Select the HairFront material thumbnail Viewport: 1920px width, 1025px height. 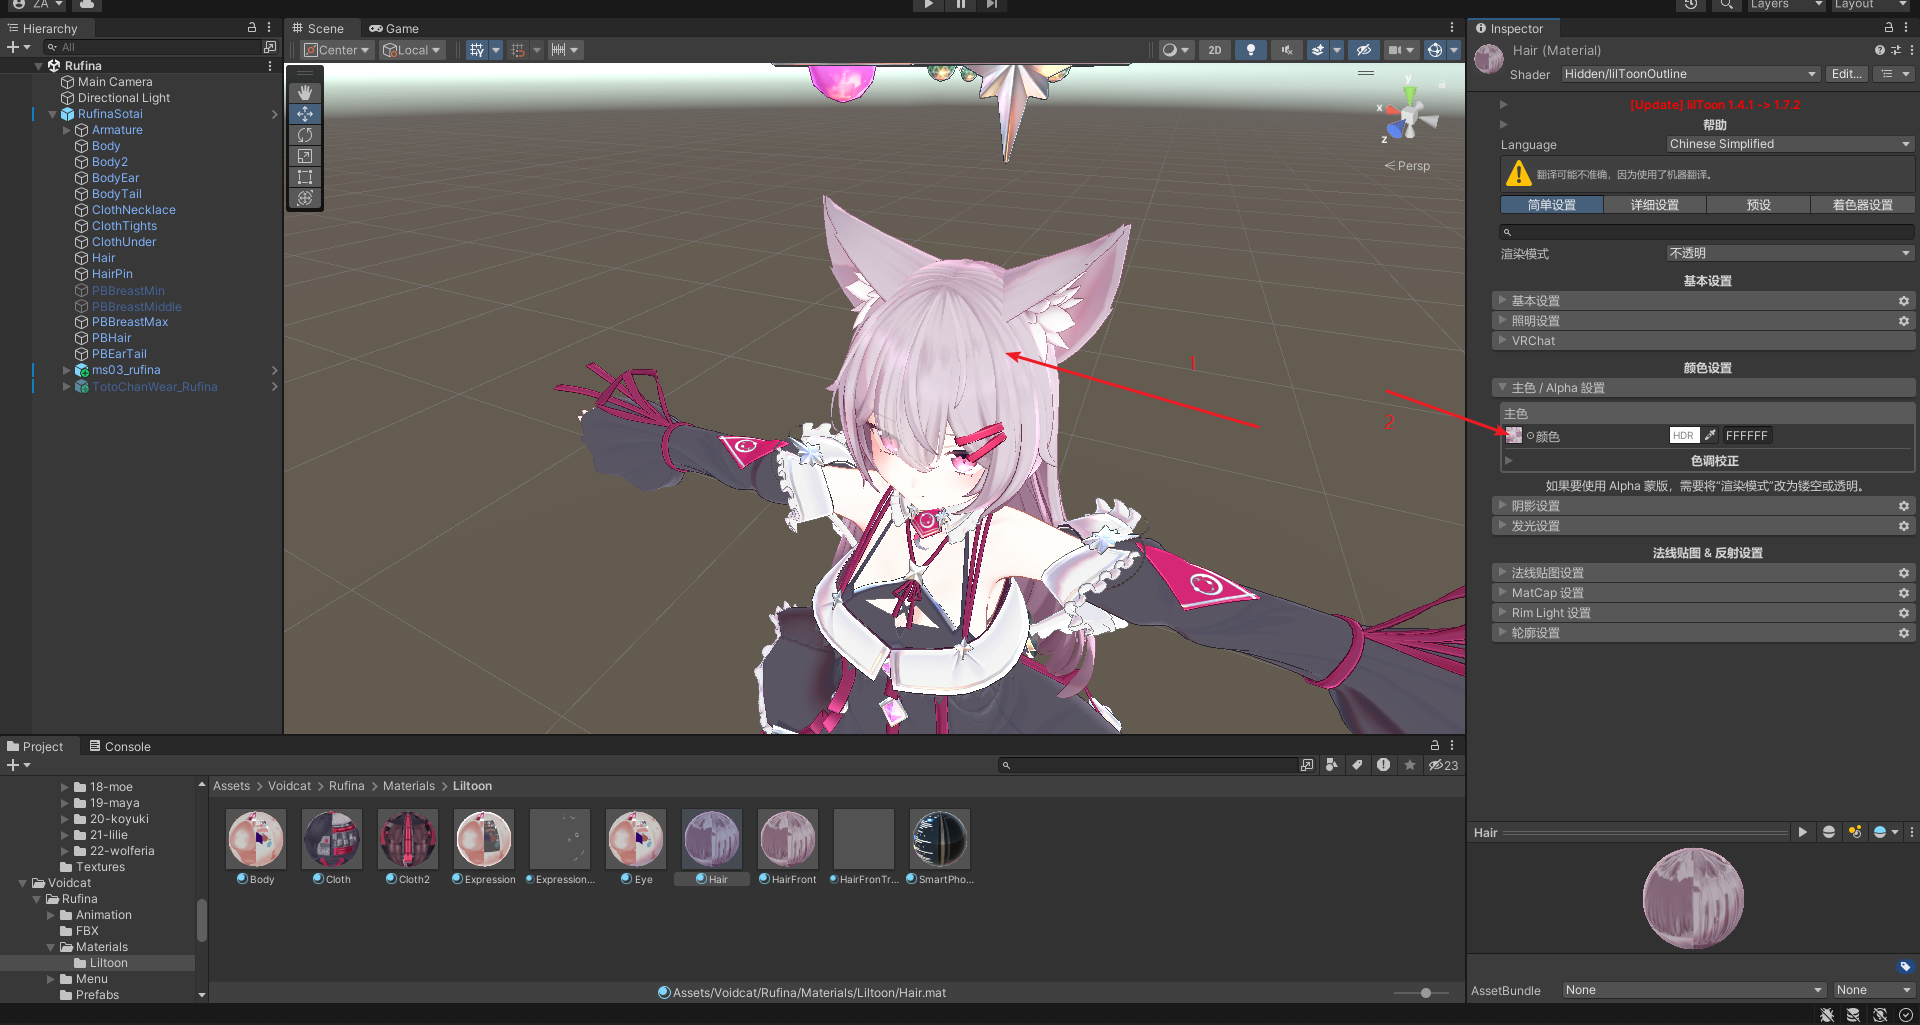(788, 840)
